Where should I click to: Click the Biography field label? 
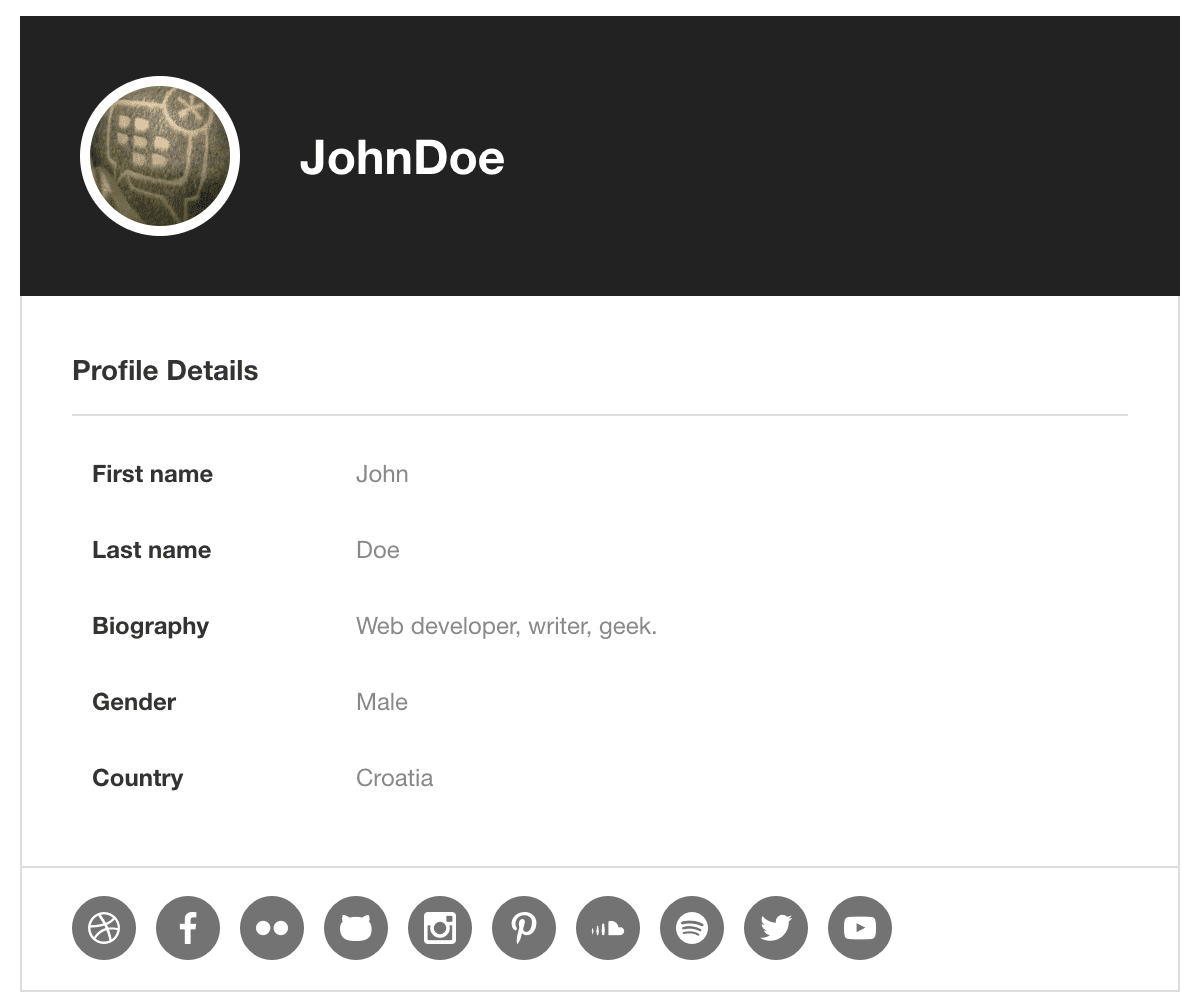point(150,626)
